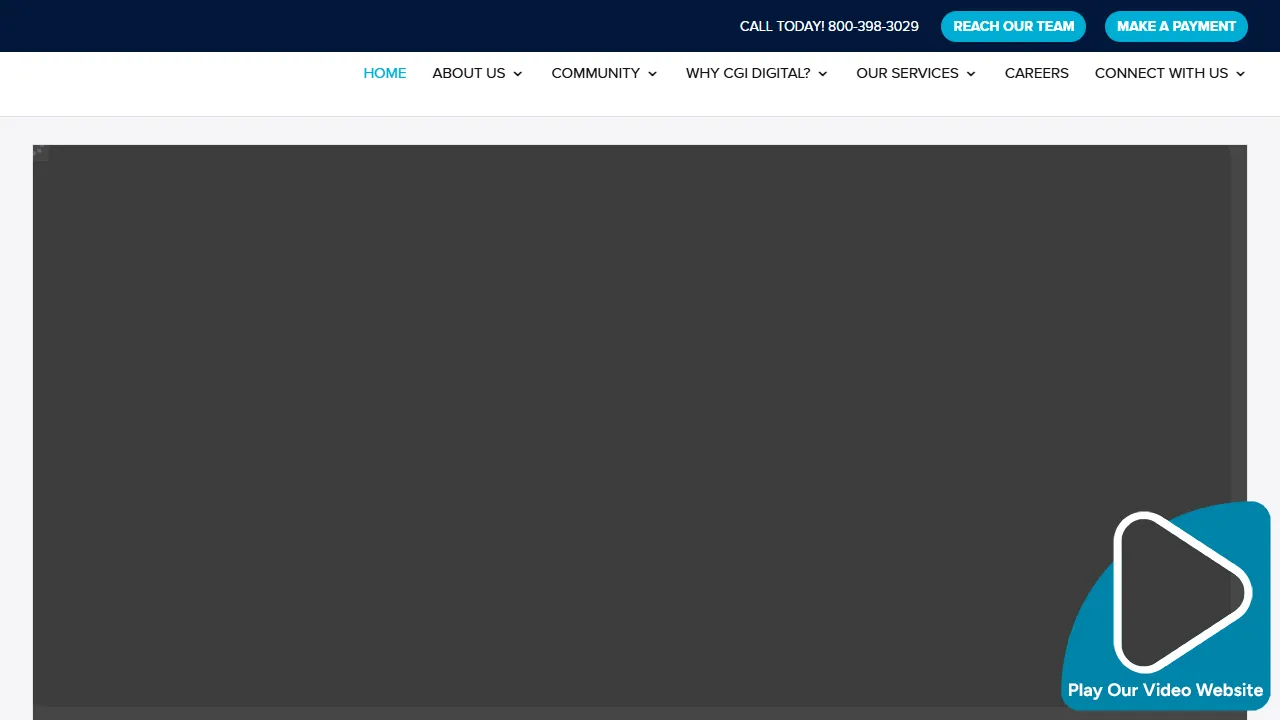Open the ABOUT US dropdown

[469, 73]
